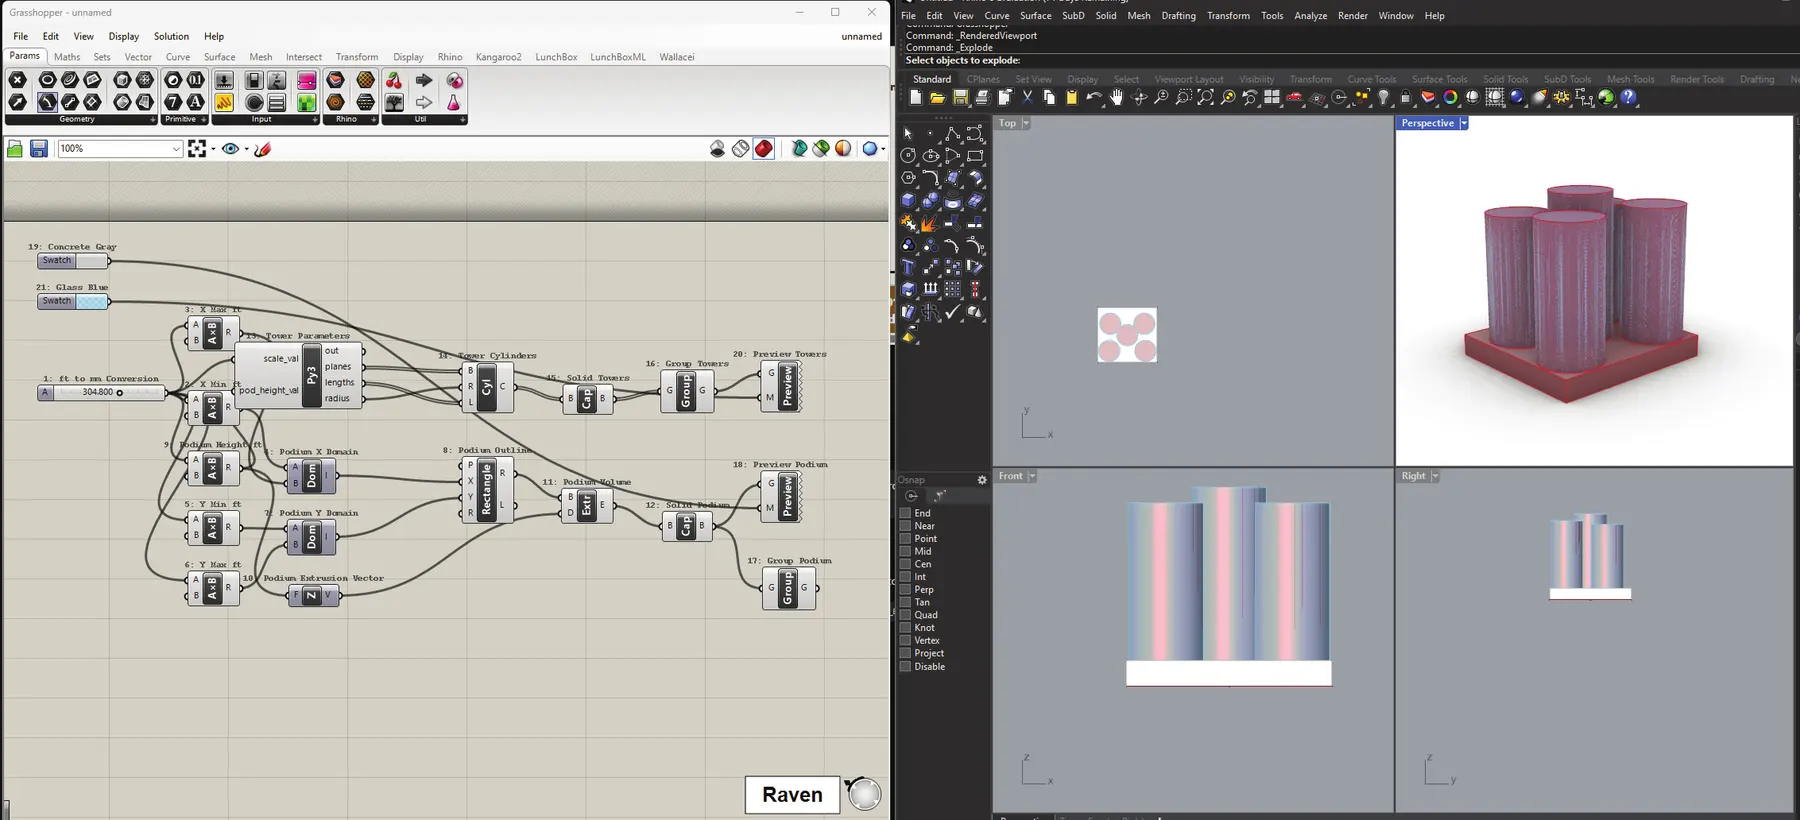Open the Front viewport dropdown arrow
The height and width of the screenshot is (820, 1800).
[x=1032, y=476]
